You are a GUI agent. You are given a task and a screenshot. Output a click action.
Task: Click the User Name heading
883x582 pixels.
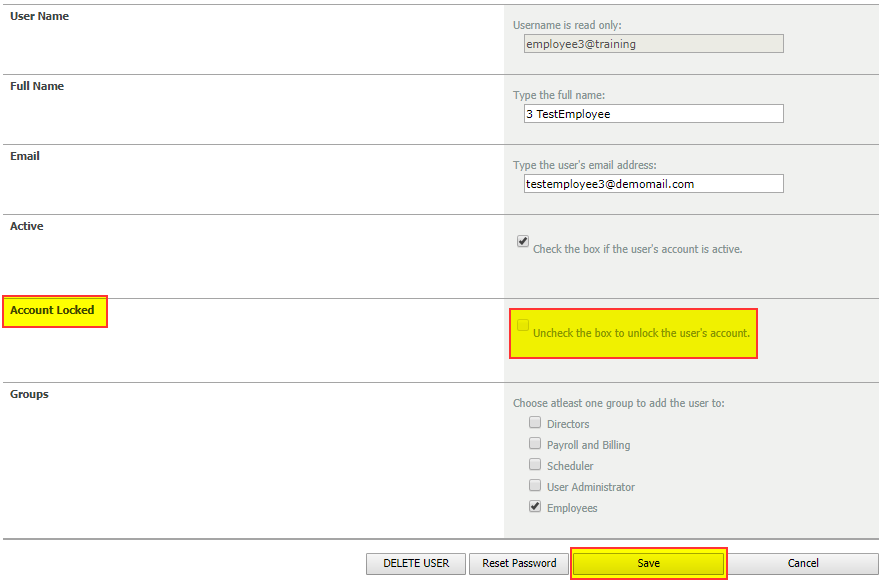point(39,15)
